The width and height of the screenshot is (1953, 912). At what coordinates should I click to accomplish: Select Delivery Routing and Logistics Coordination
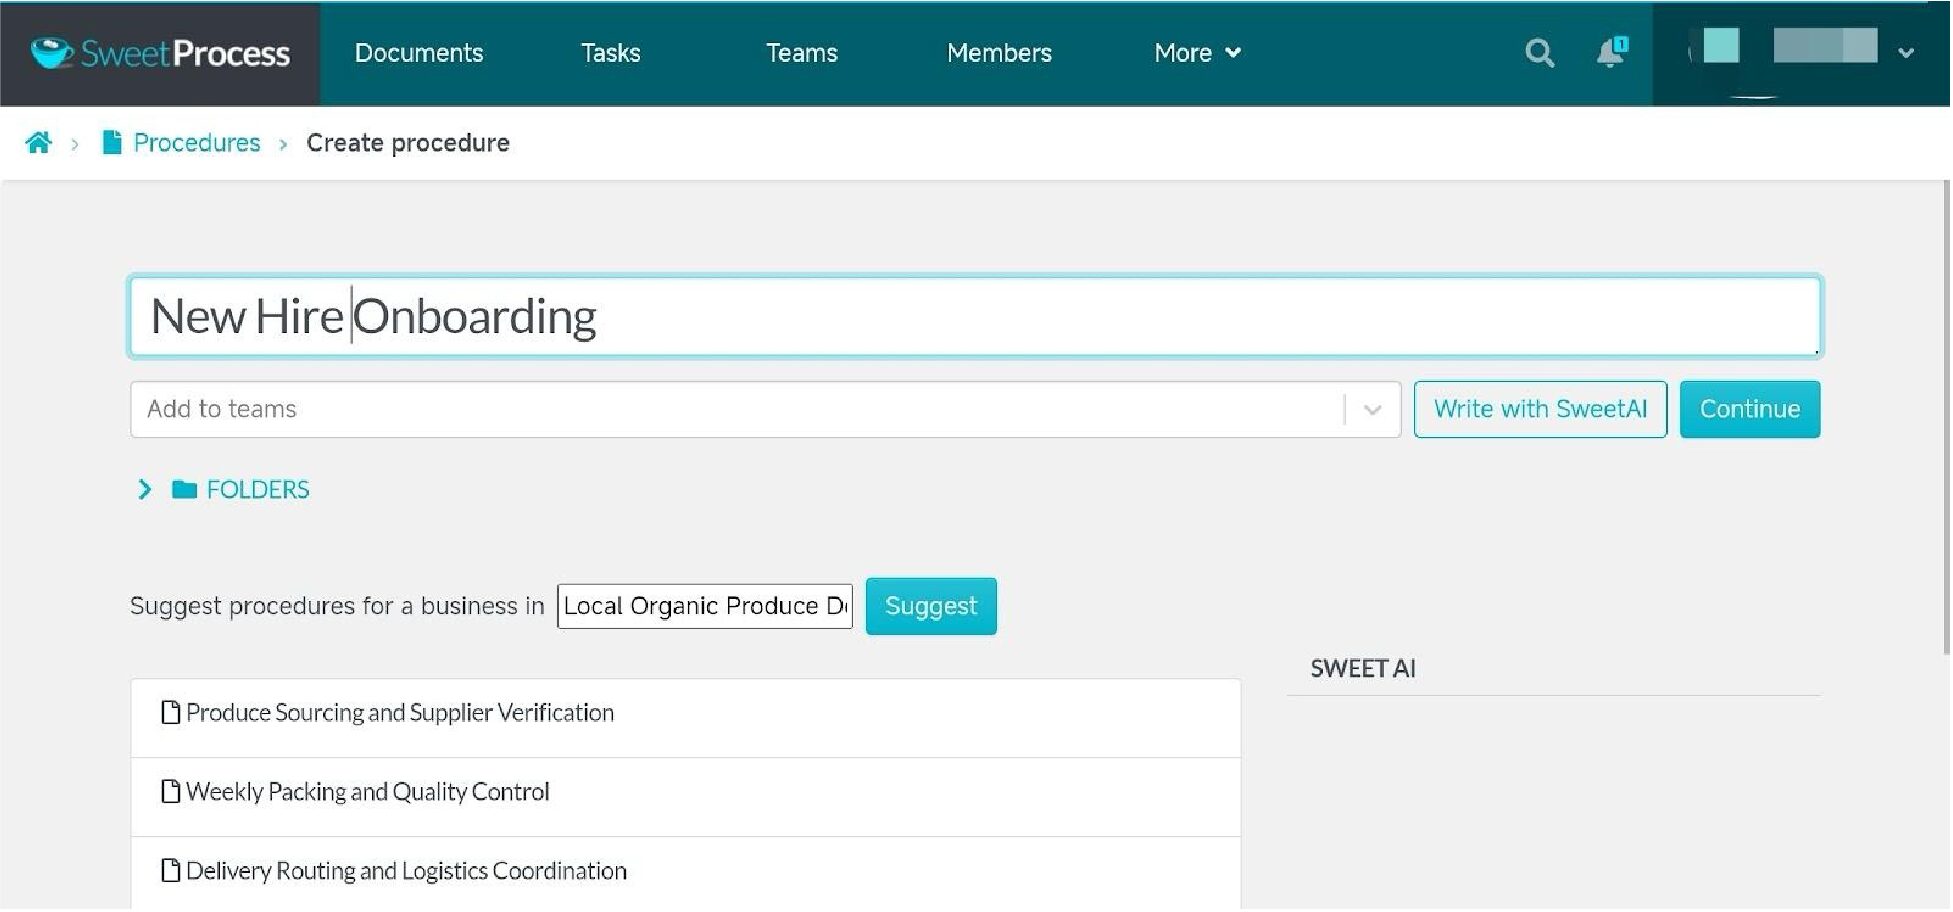pyautogui.click(x=687, y=871)
